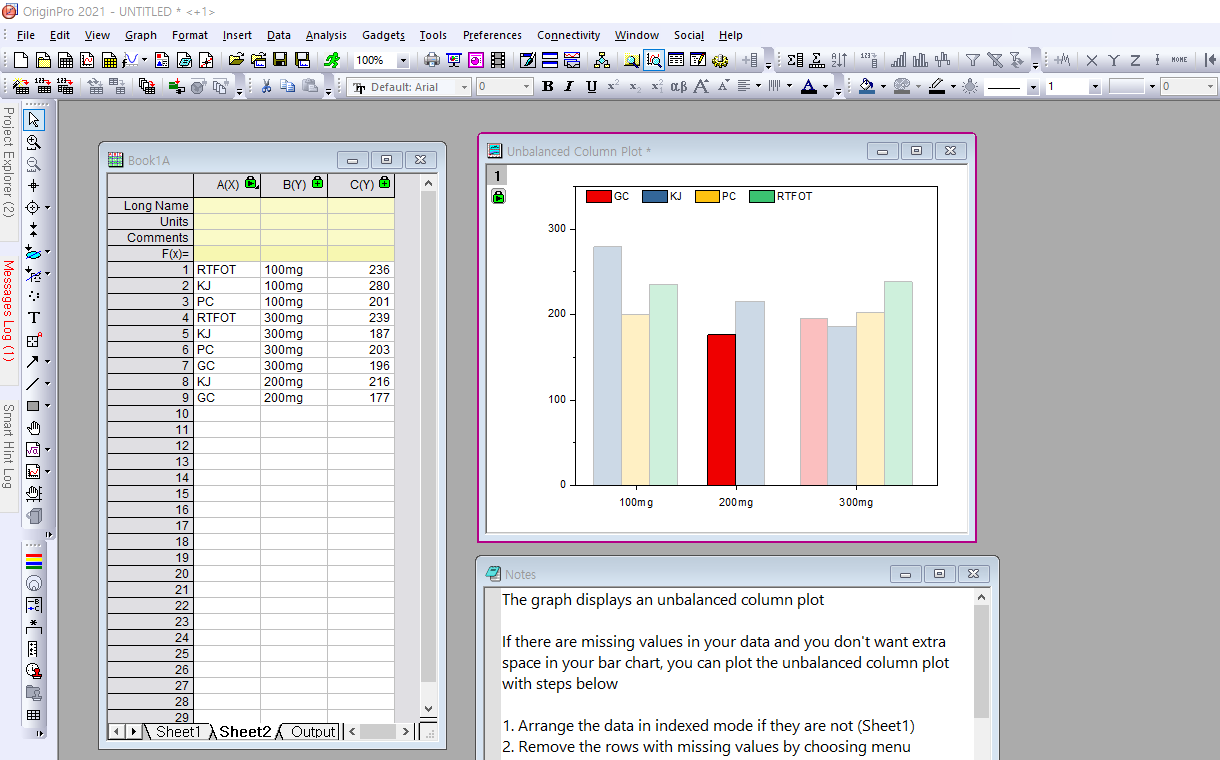
Task: Click the Recalculate running-man icon
Action: point(331,60)
